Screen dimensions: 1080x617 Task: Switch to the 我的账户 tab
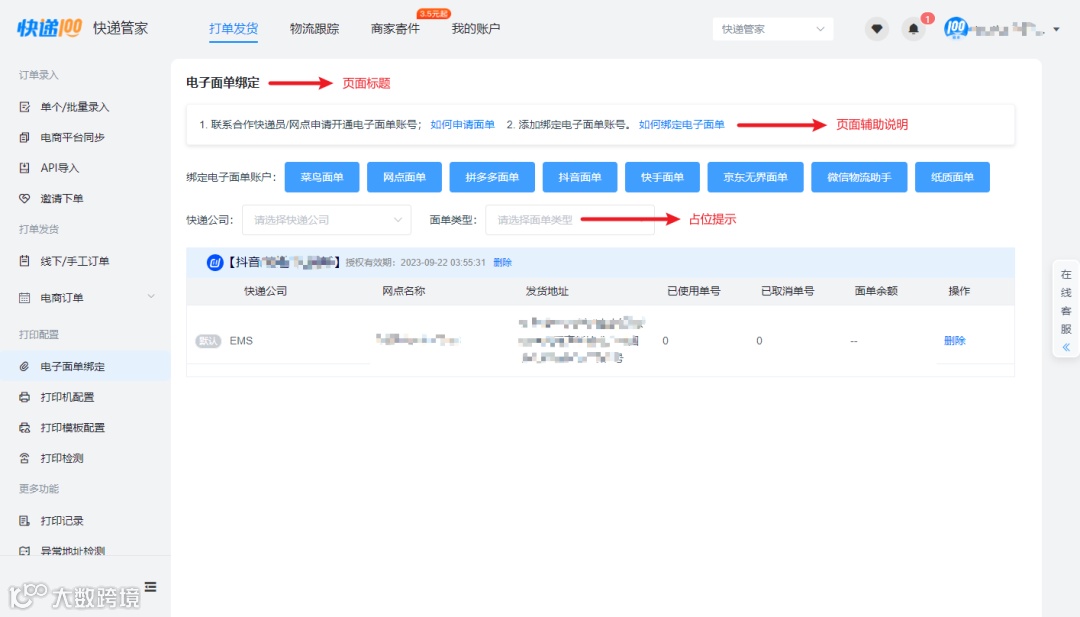click(x=476, y=28)
